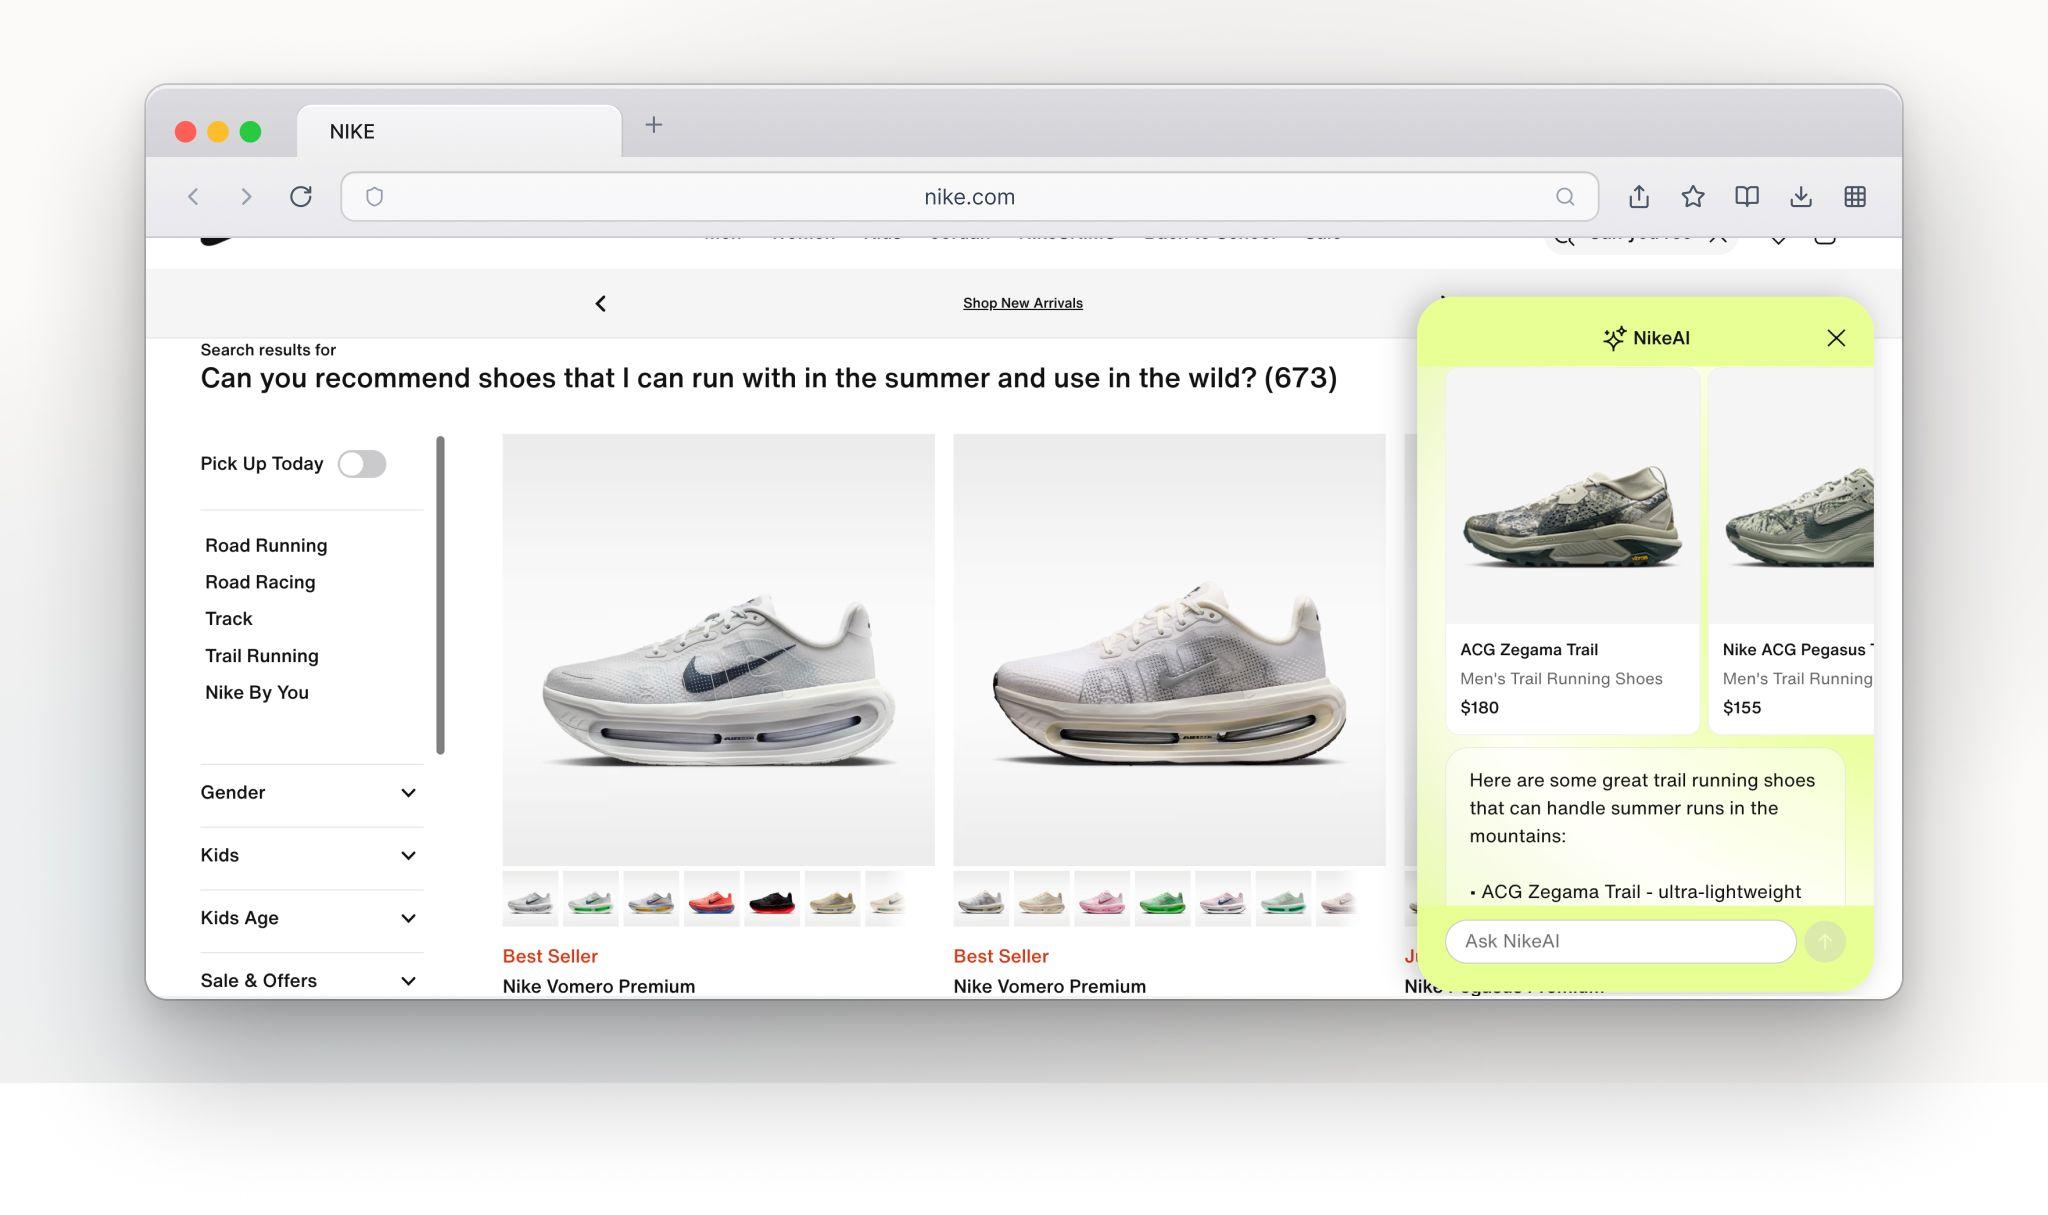Open the browser share icon
The width and height of the screenshot is (2048, 1215).
pyautogui.click(x=1638, y=196)
